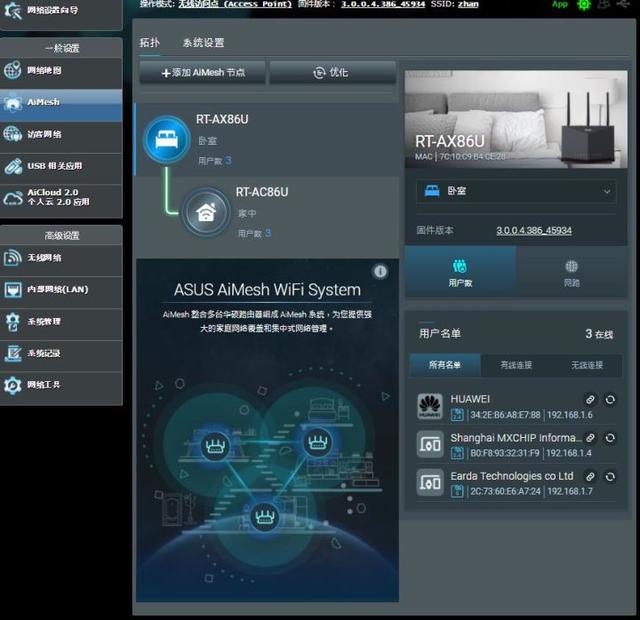Show 有线连接 wired clients
Image resolution: width=640 pixels, height=620 pixels.
(516, 365)
